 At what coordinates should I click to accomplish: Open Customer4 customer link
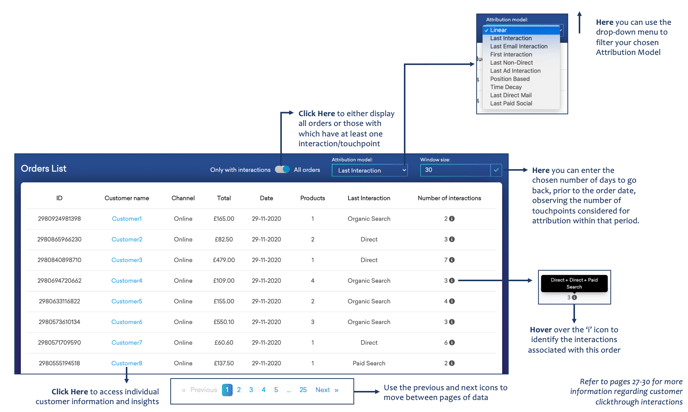tap(127, 281)
